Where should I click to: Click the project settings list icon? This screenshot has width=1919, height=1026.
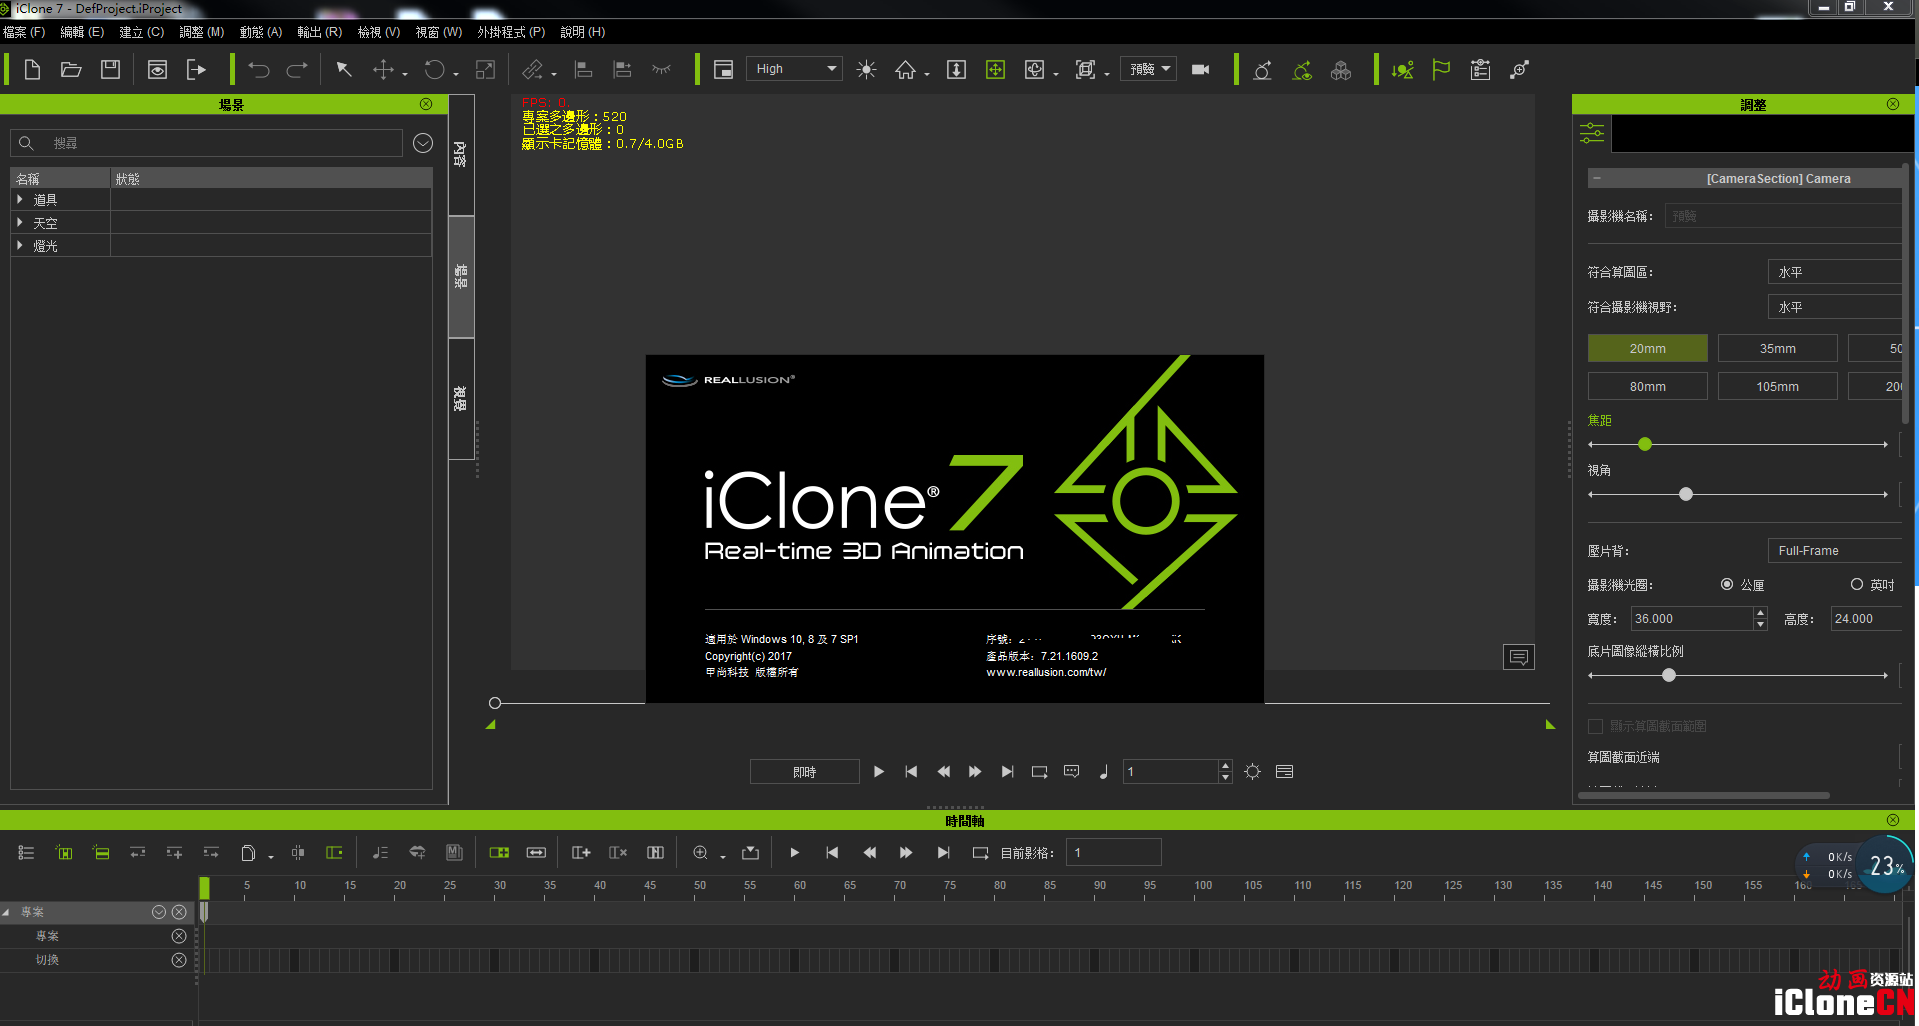[1481, 70]
